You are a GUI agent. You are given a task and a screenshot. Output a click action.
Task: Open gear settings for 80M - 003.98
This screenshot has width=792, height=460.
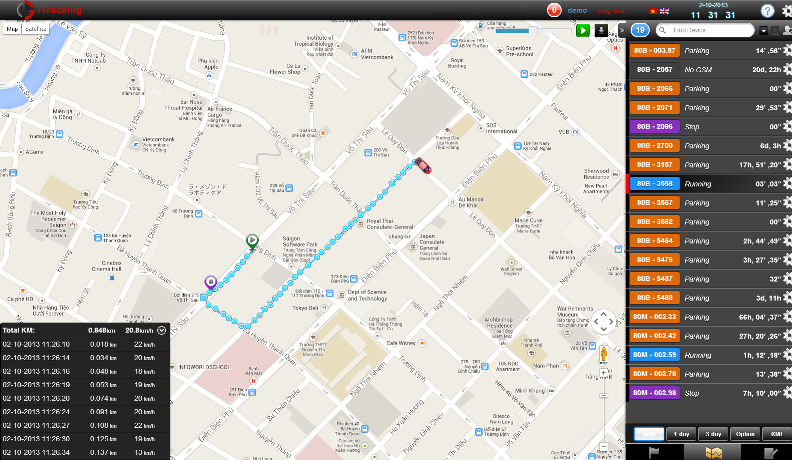pyautogui.click(x=787, y=393)
